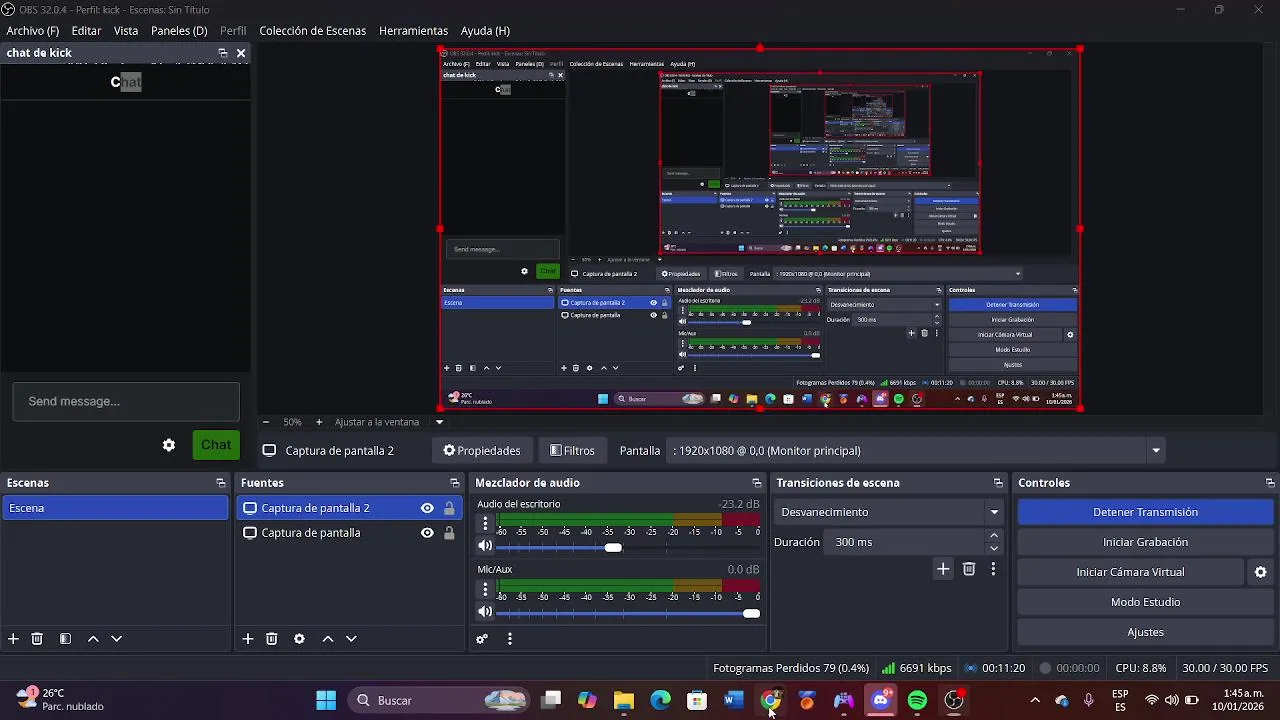Float the Transiciones de escena dock

[x=998, y=483]
